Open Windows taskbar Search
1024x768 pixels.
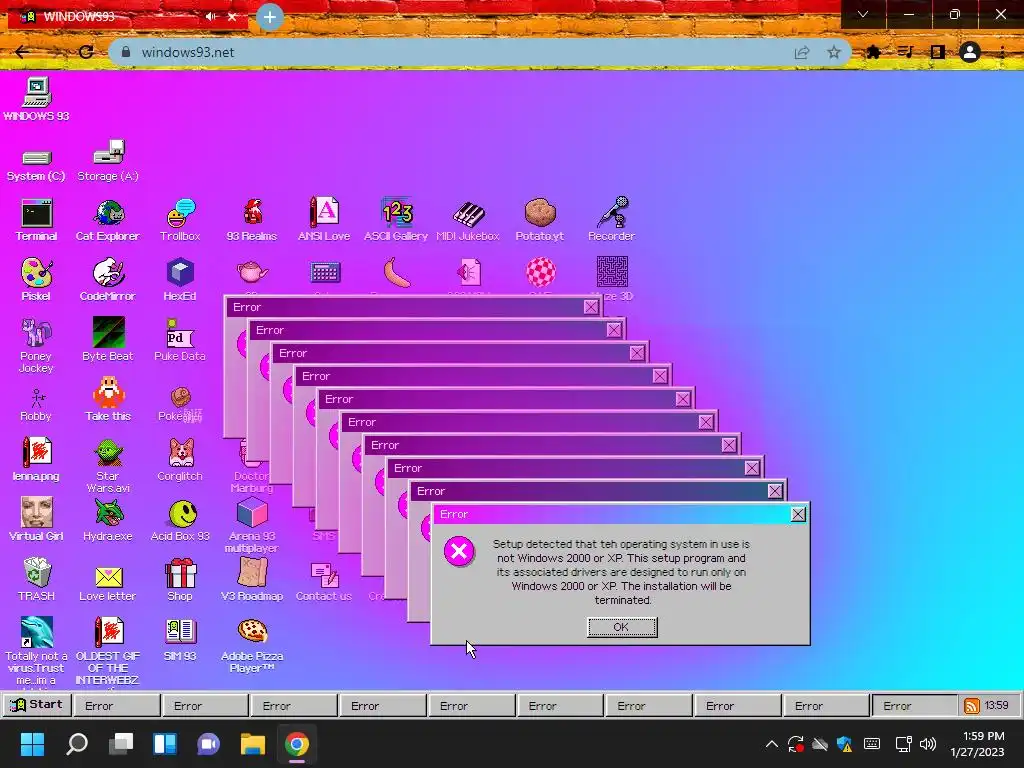point(77,744)
